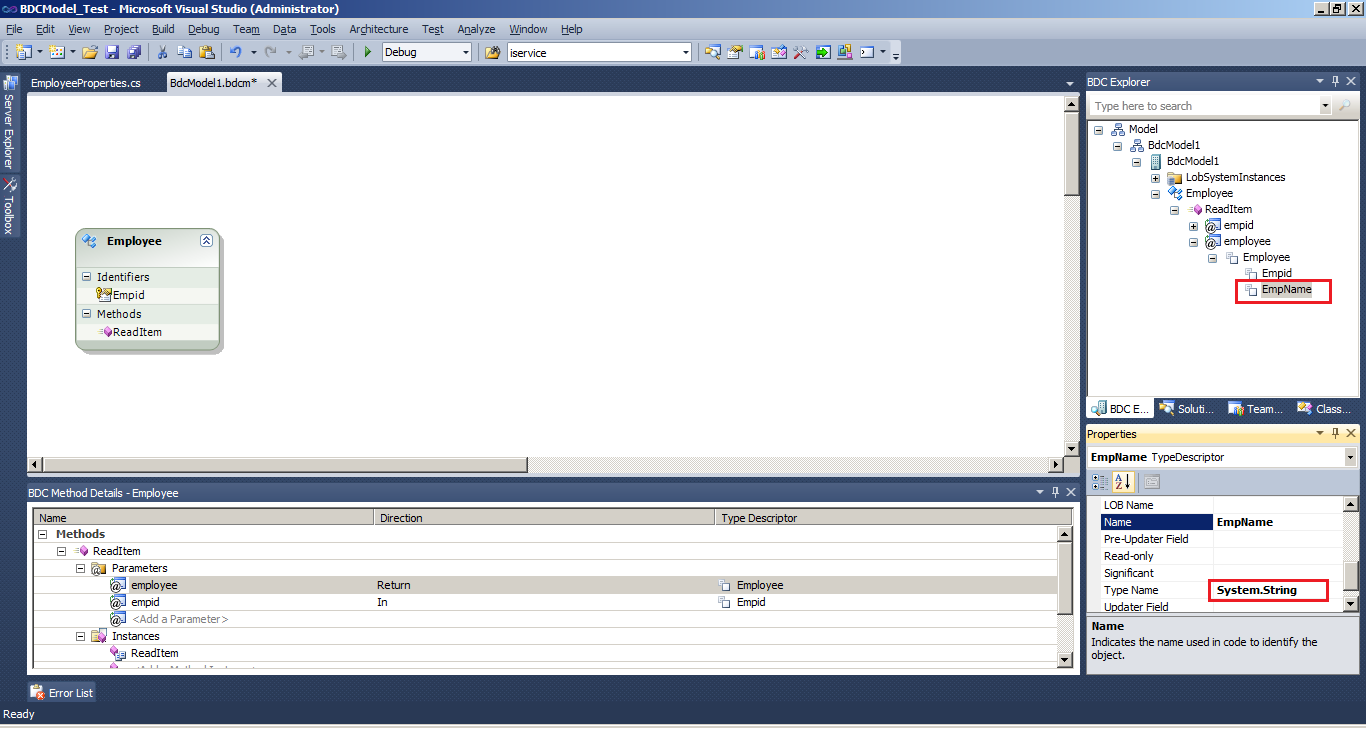This screenshot has height=730, width=1366.
Task: Click the Type Name System.String value field
Action: point(1277,590)
